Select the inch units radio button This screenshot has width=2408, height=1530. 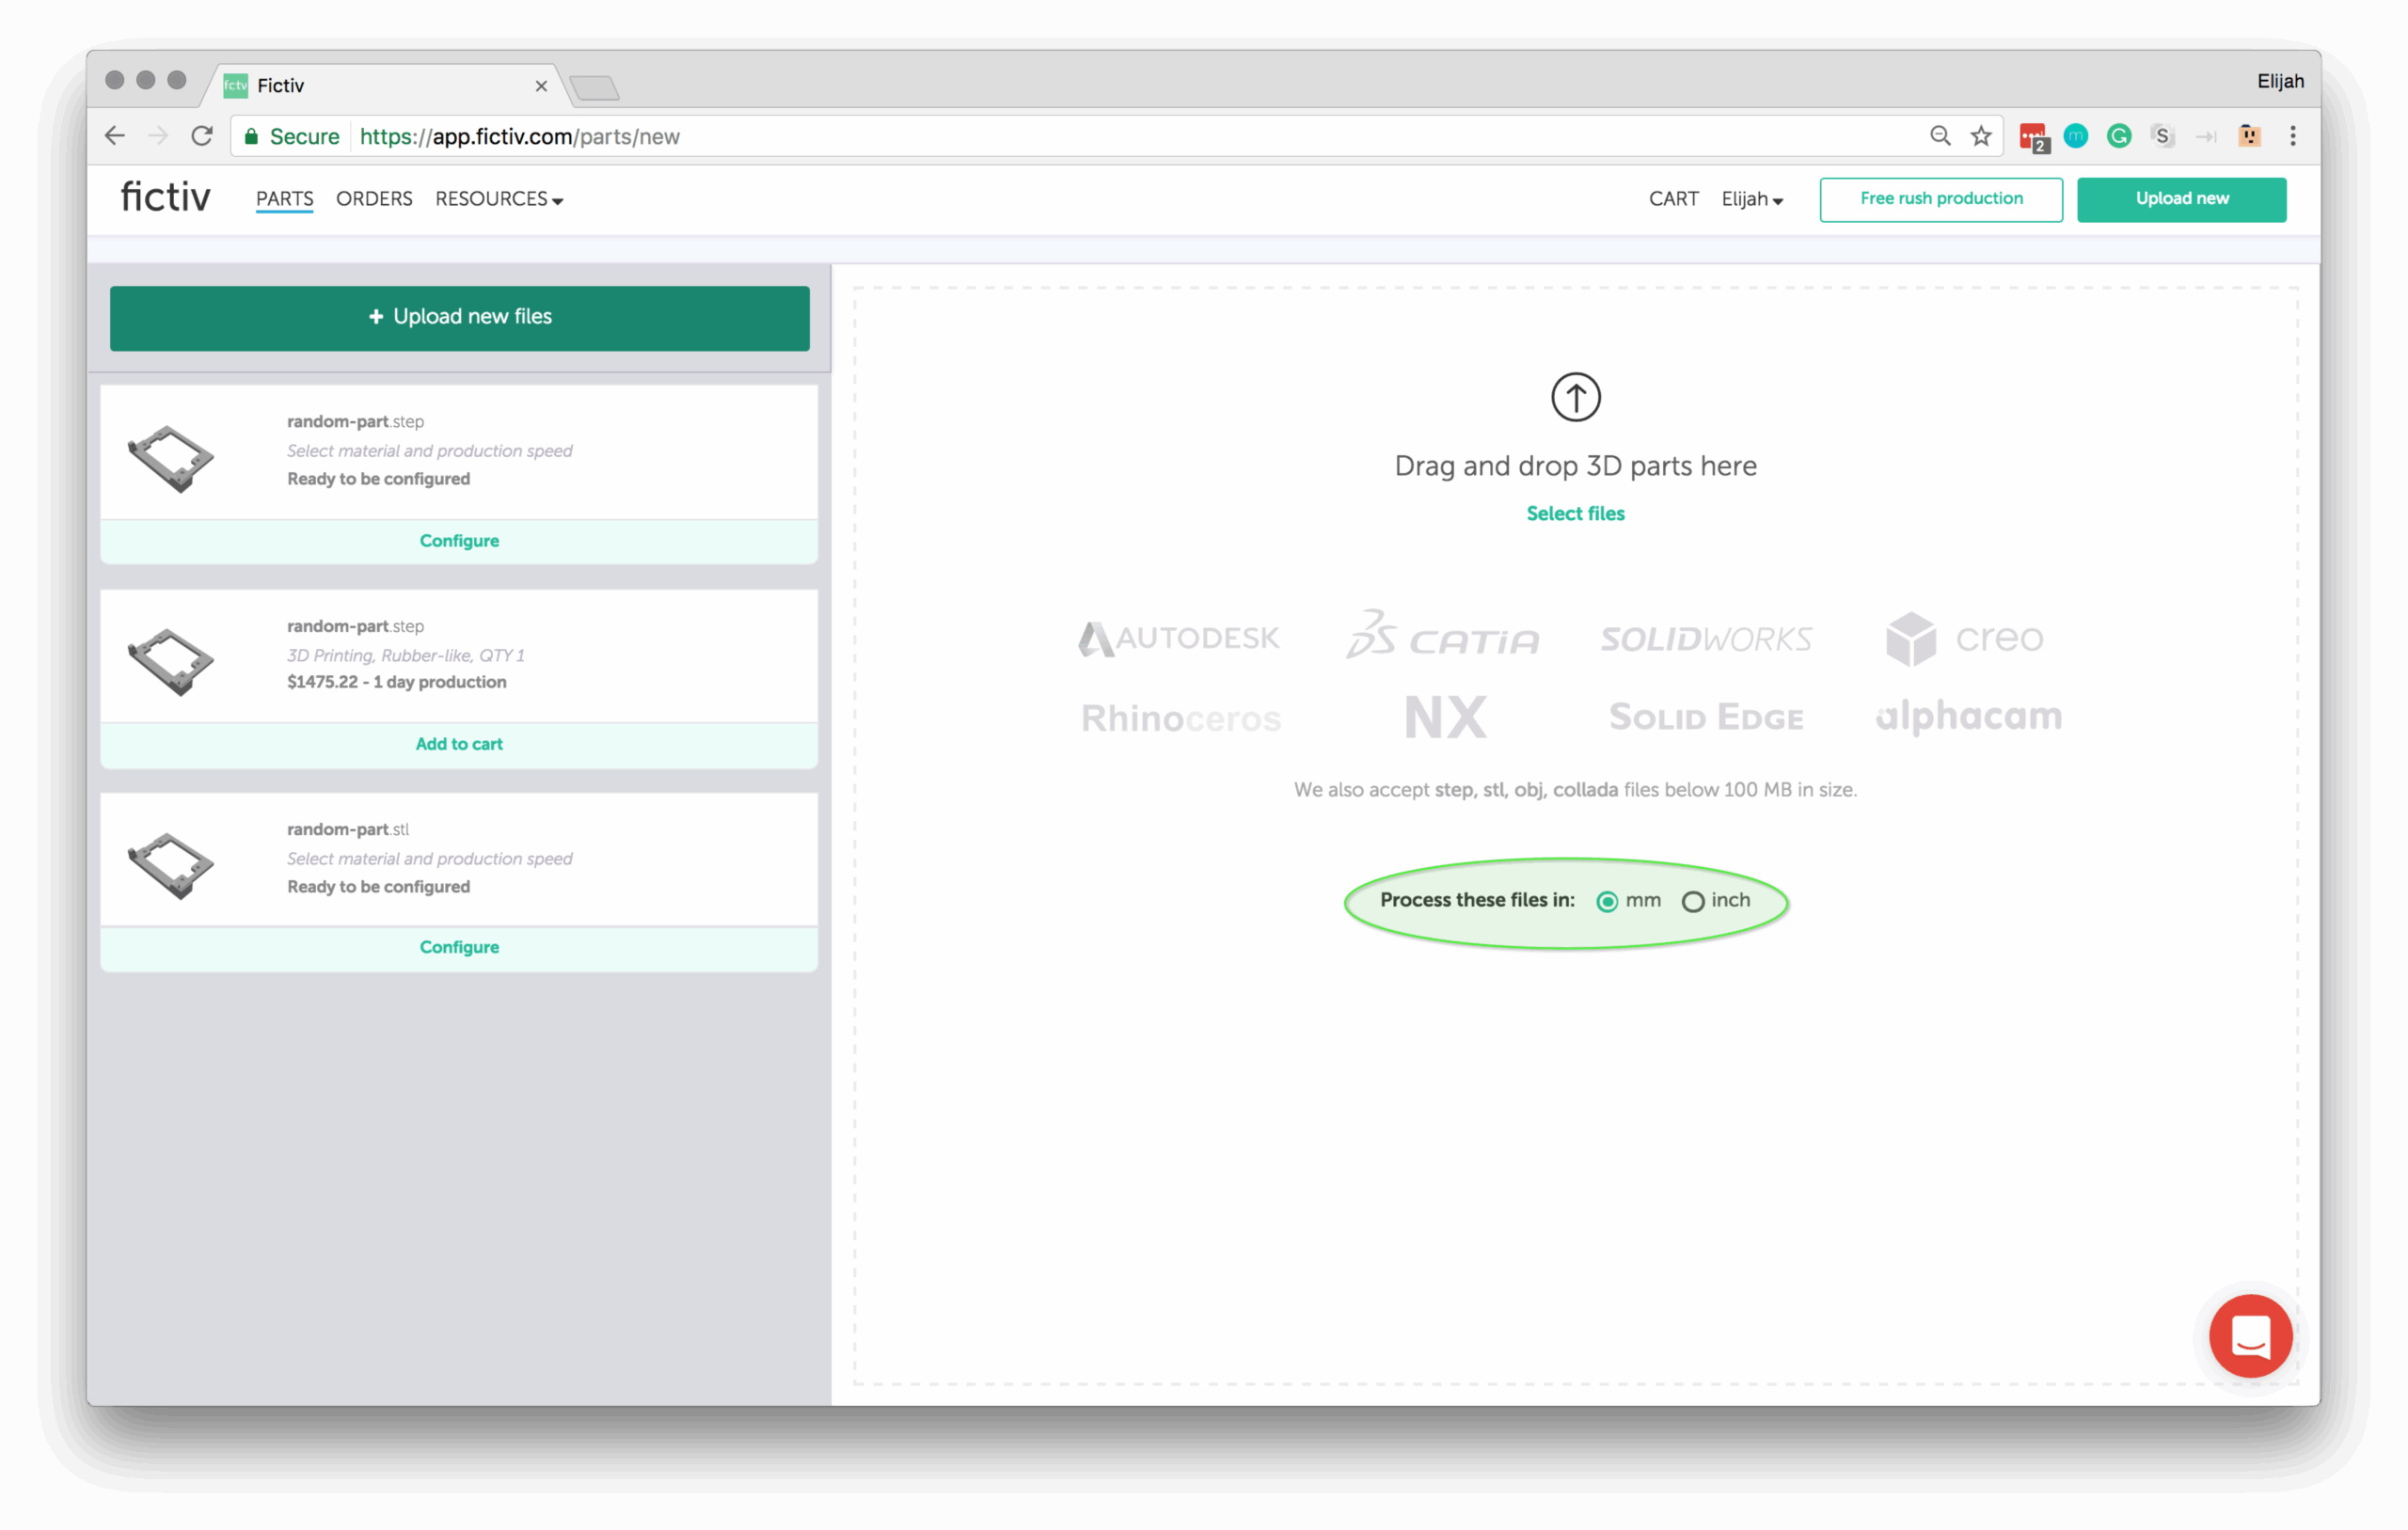[1692, 901]
